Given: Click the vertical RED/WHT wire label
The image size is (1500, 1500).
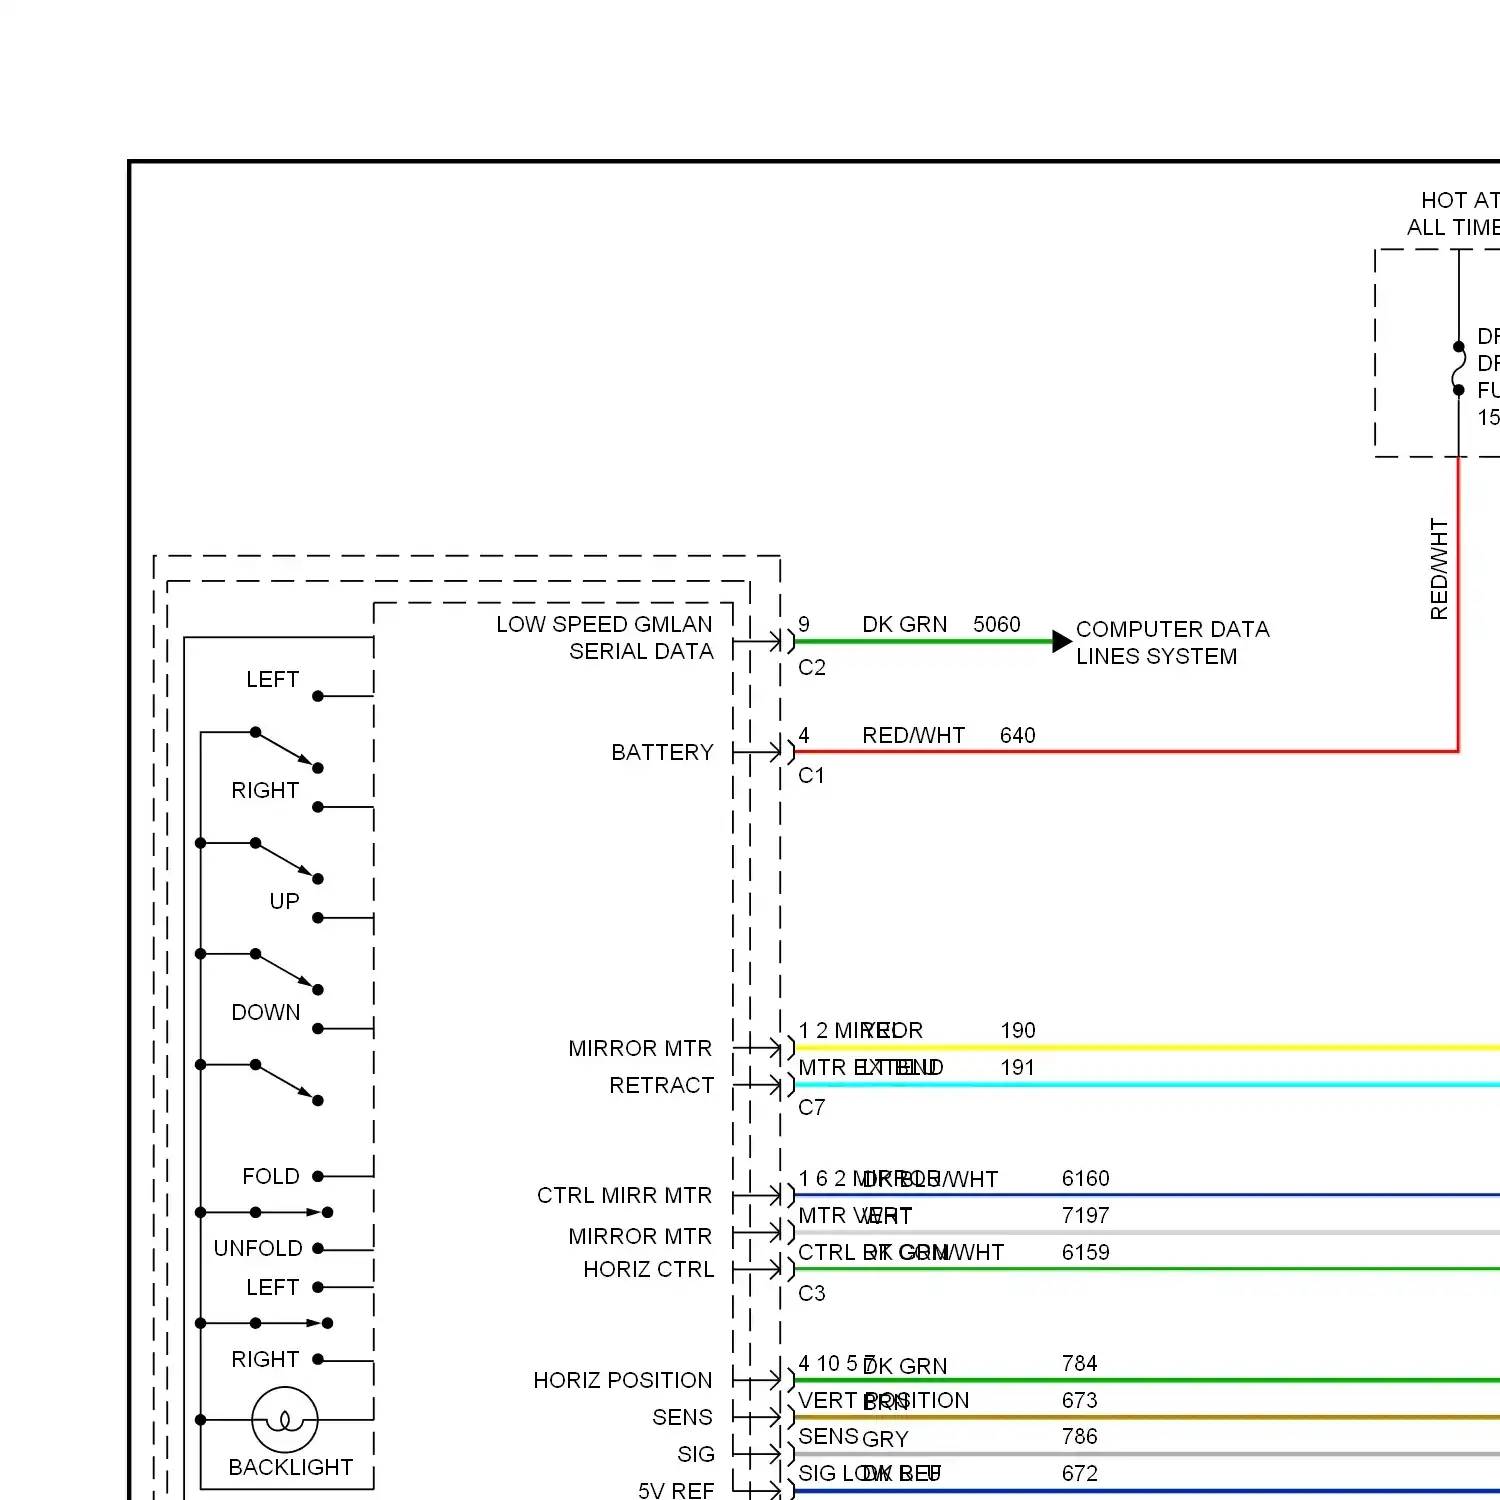Looking at the screenshot, I should [1439, 569].
